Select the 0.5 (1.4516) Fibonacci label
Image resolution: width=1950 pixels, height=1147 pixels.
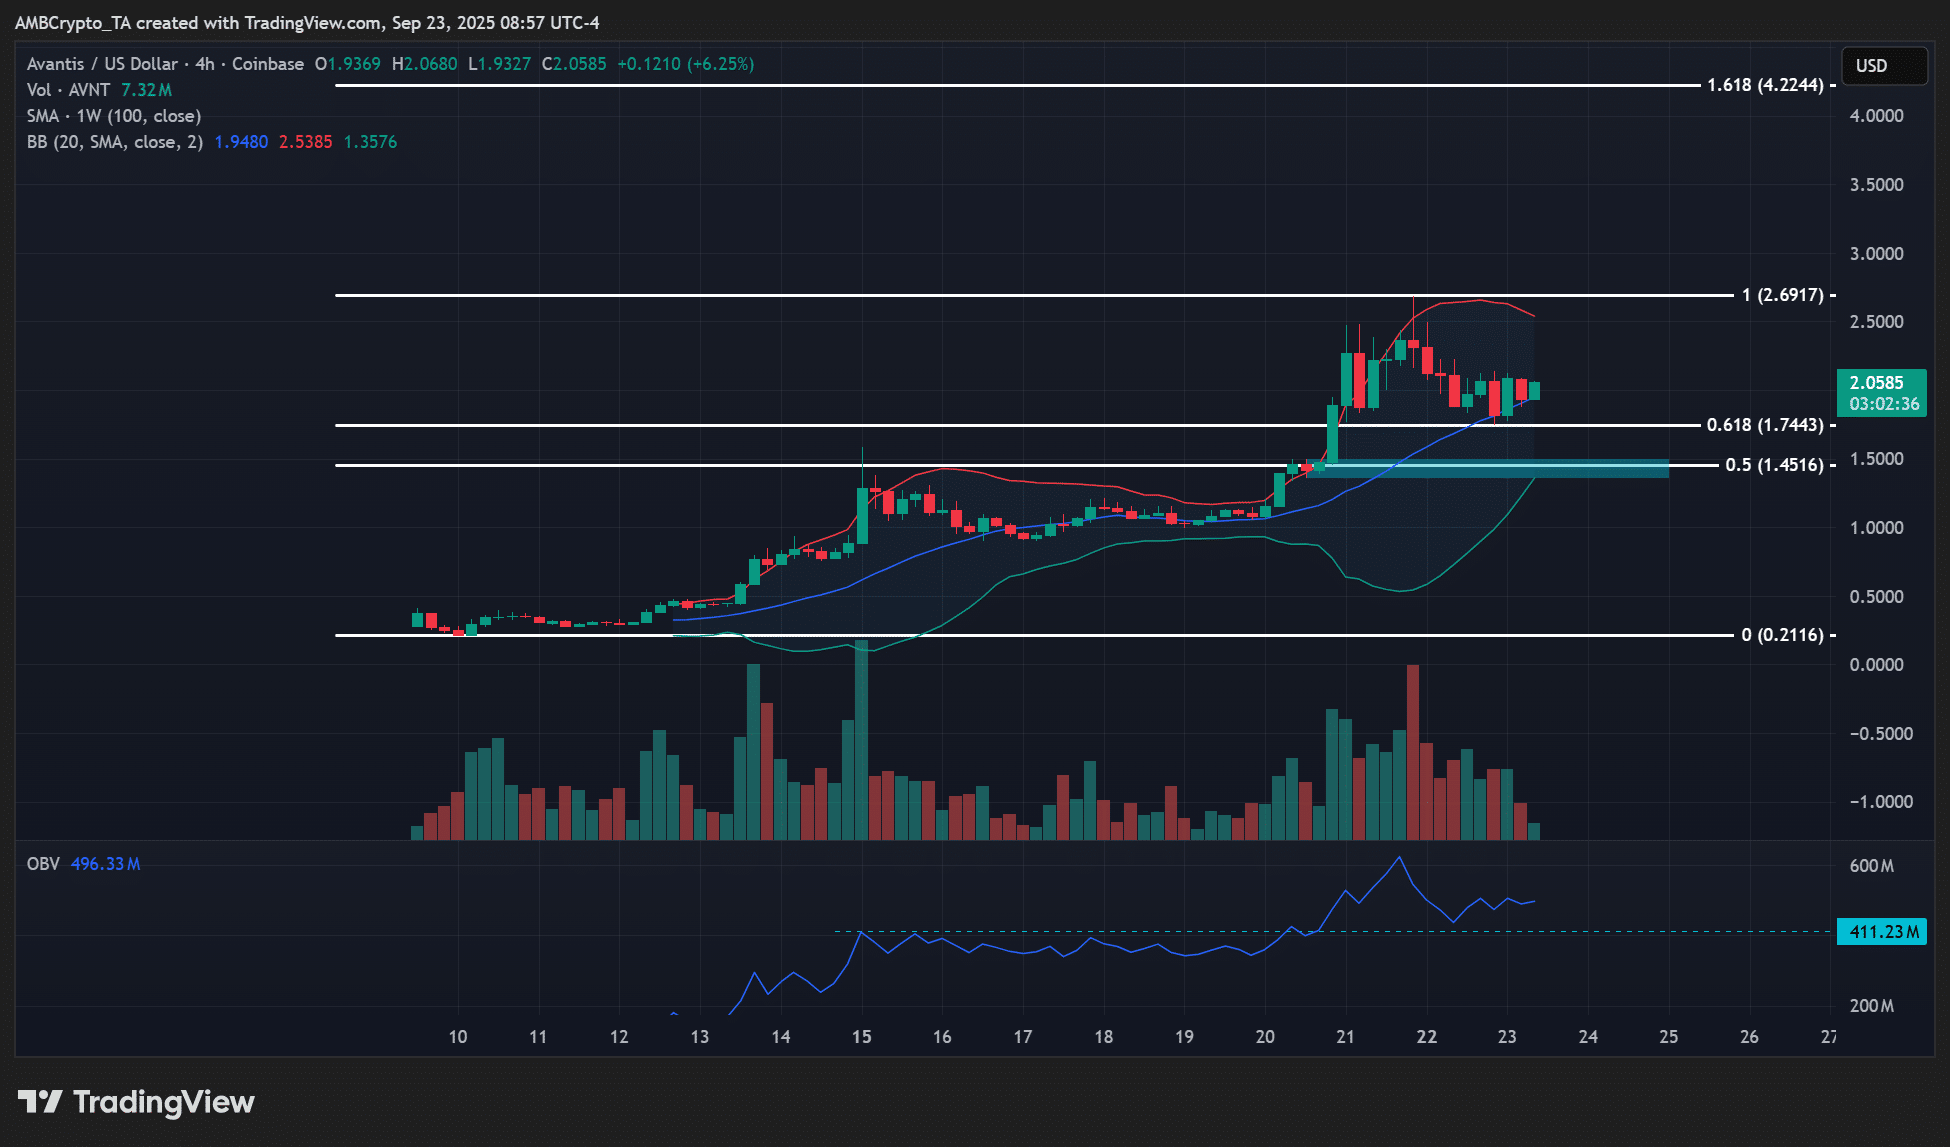point(1774,465)
